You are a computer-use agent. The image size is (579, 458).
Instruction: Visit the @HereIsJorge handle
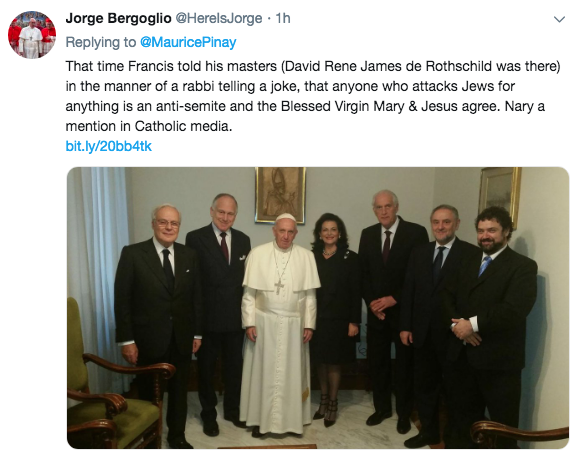pos(218,18)
